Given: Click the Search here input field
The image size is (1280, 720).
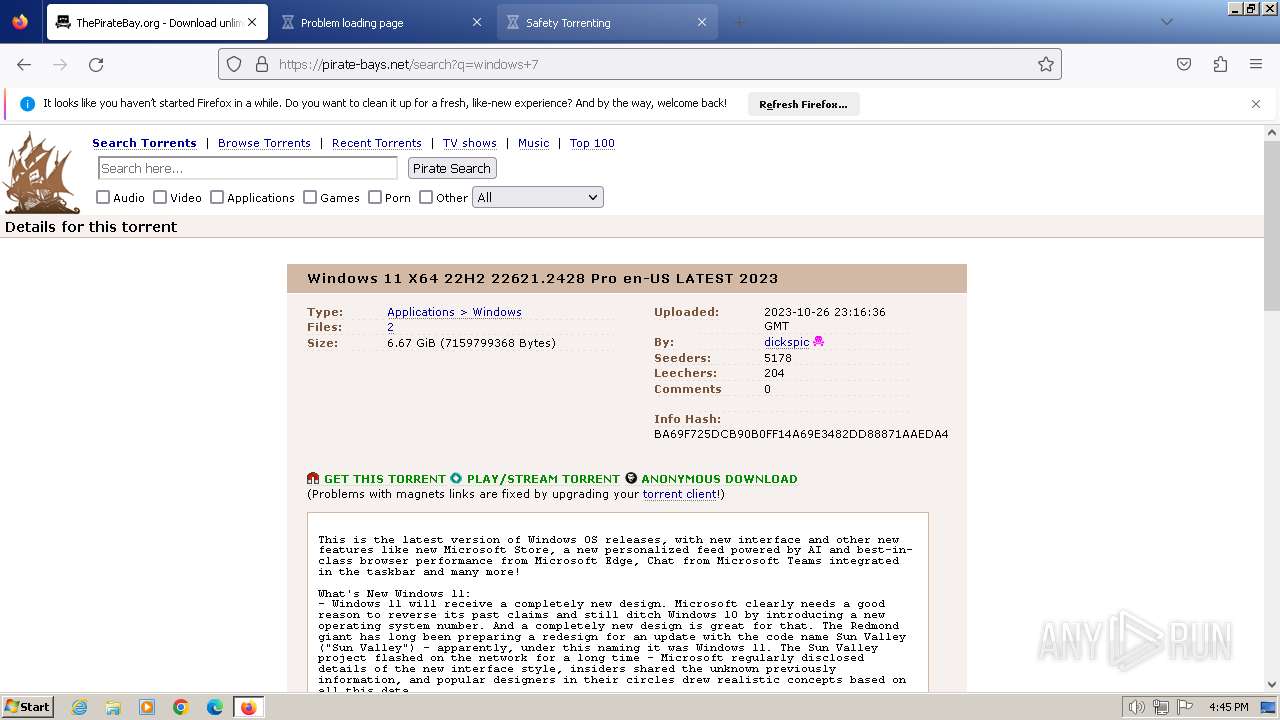Looking at the screenshot, I should [247, 168].
